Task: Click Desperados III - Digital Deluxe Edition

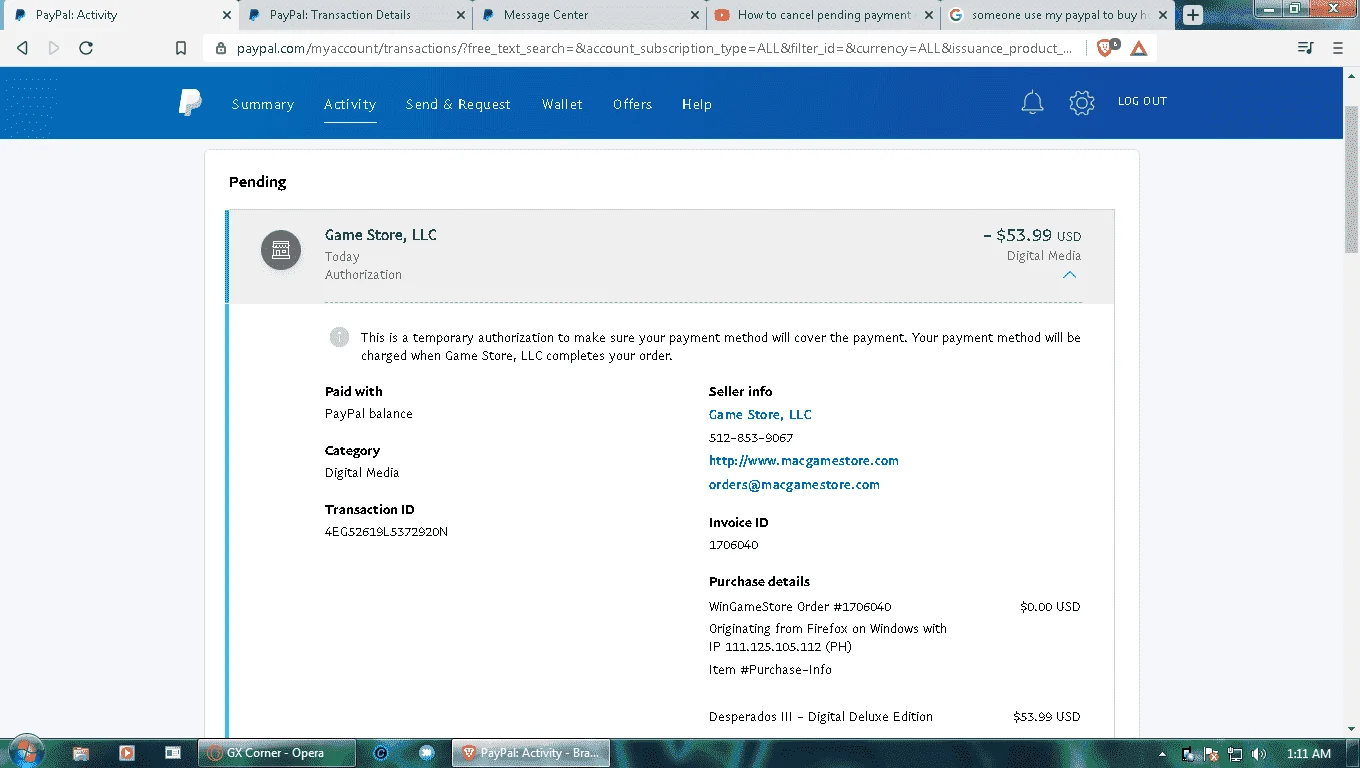Action: click(821, 717)
